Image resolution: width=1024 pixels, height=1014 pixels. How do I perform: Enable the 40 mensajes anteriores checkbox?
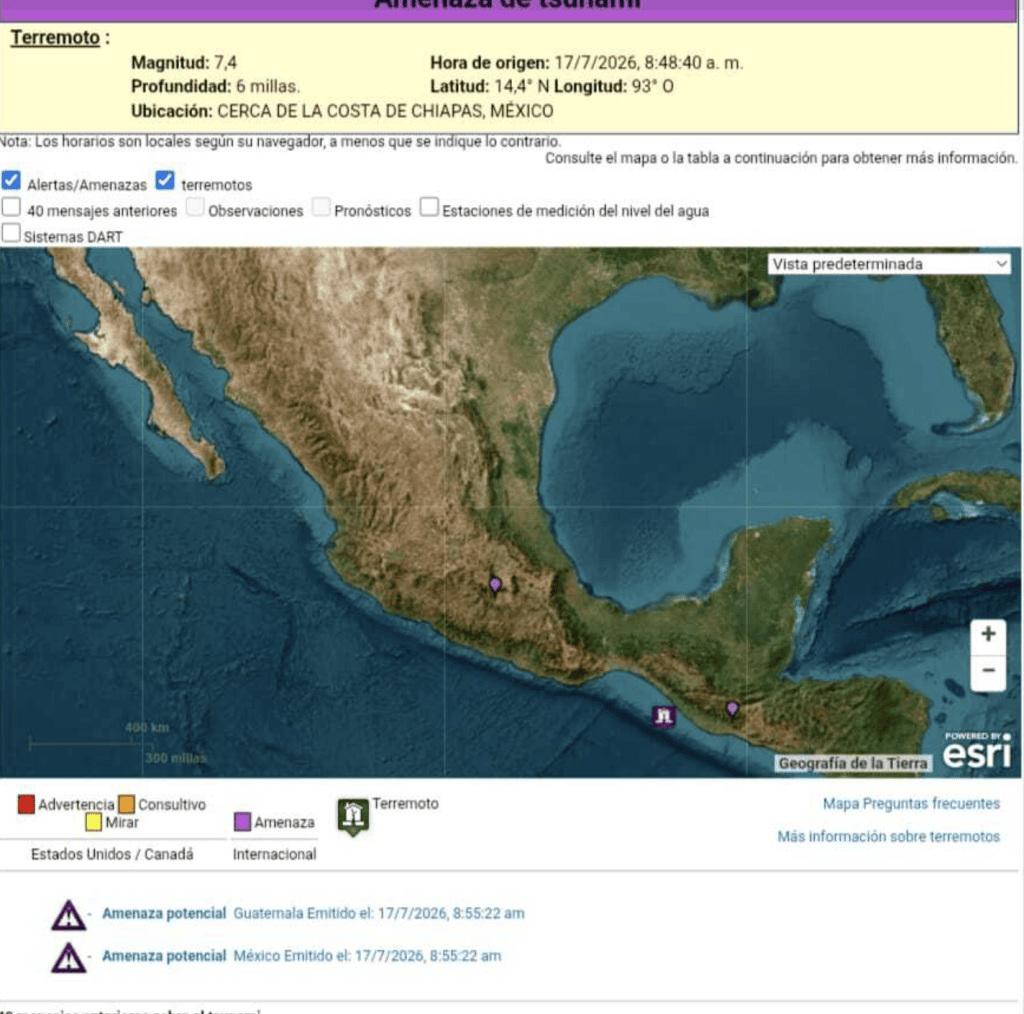(x=11, y=207)
